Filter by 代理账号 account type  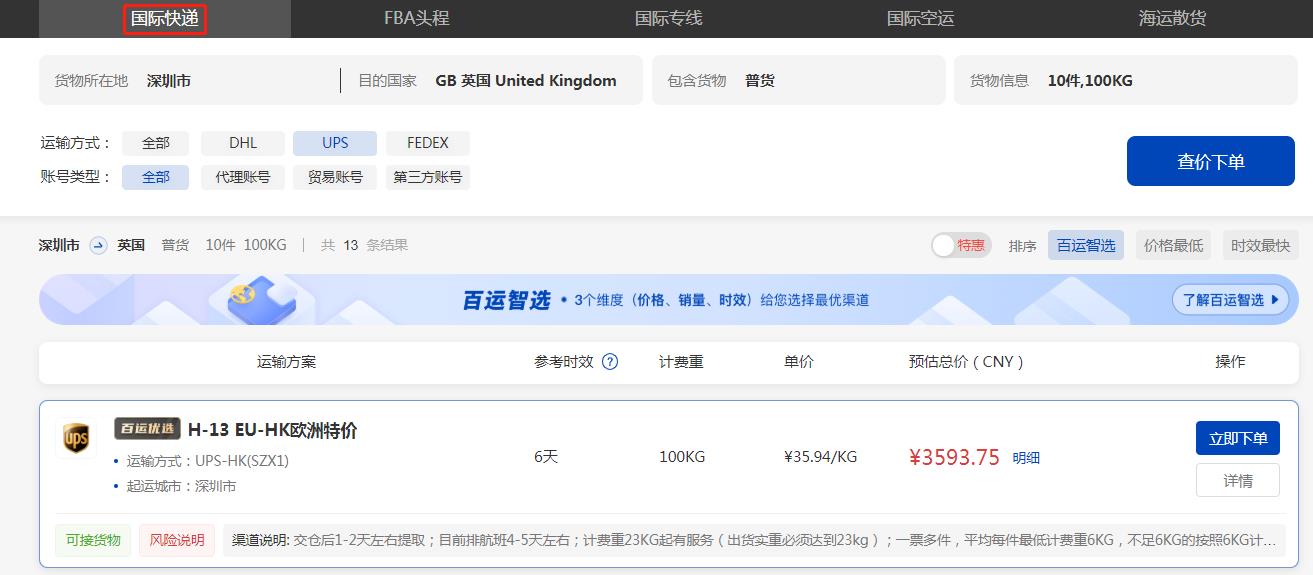243,177
